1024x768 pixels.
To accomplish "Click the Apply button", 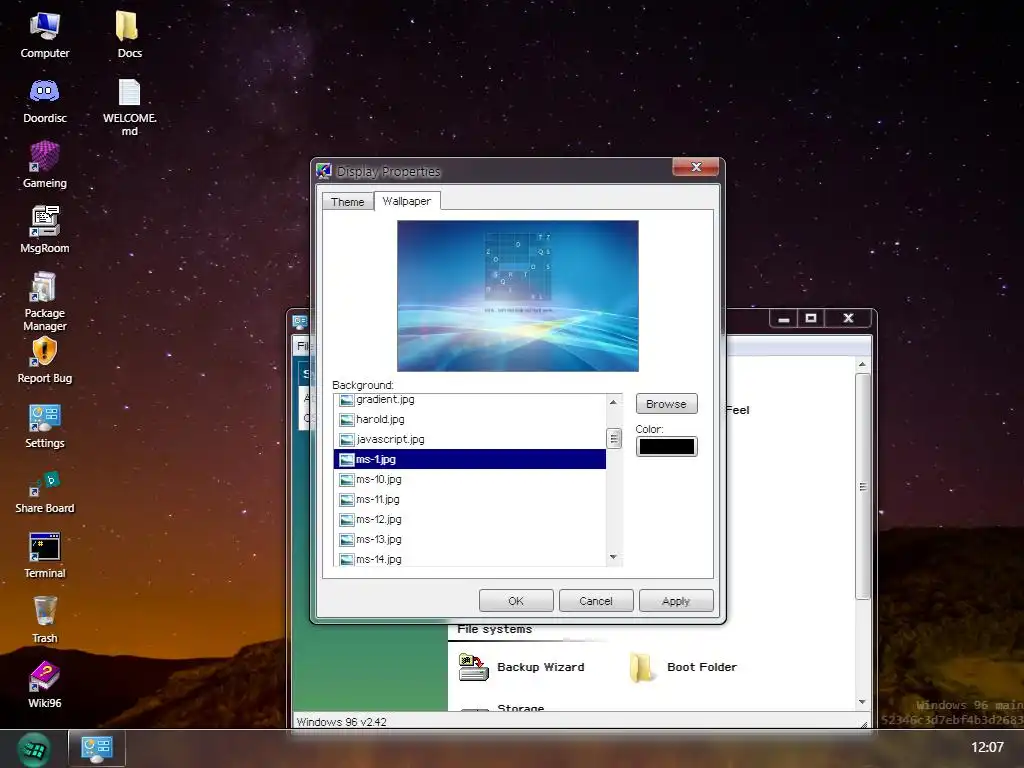I will [676, 601].
